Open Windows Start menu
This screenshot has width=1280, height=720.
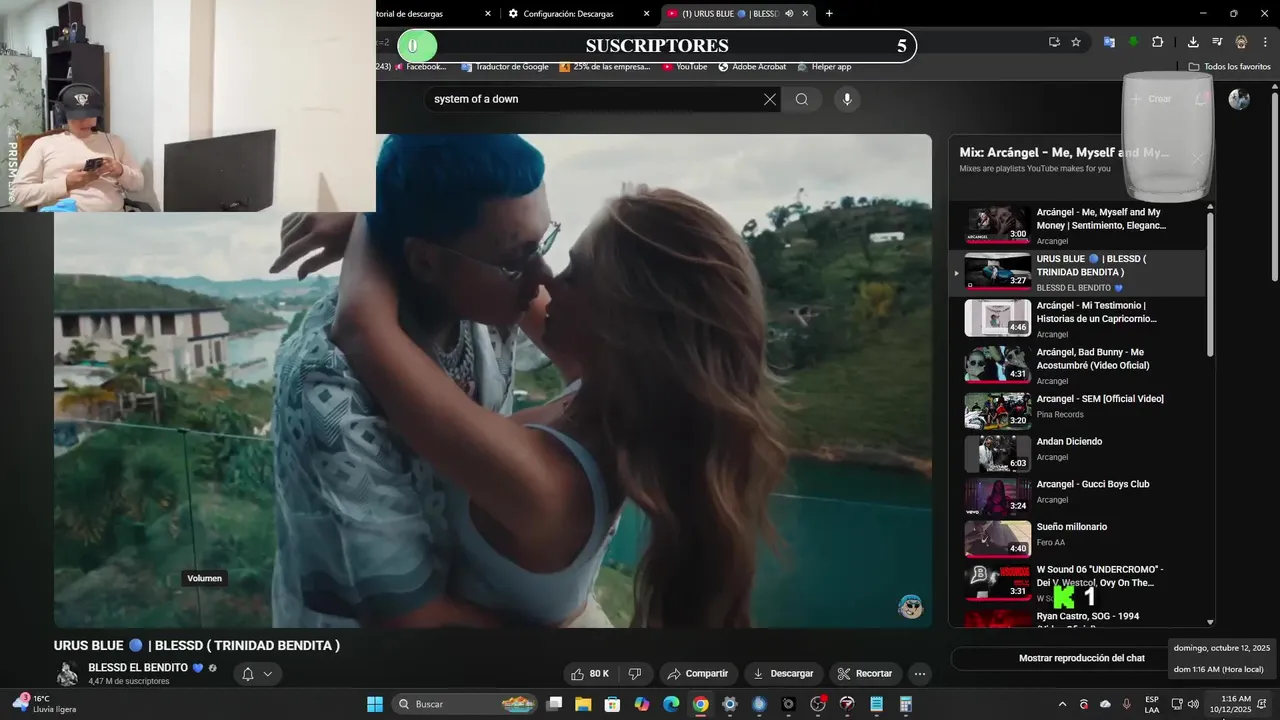pyautogui.click(x=375, y=704)
